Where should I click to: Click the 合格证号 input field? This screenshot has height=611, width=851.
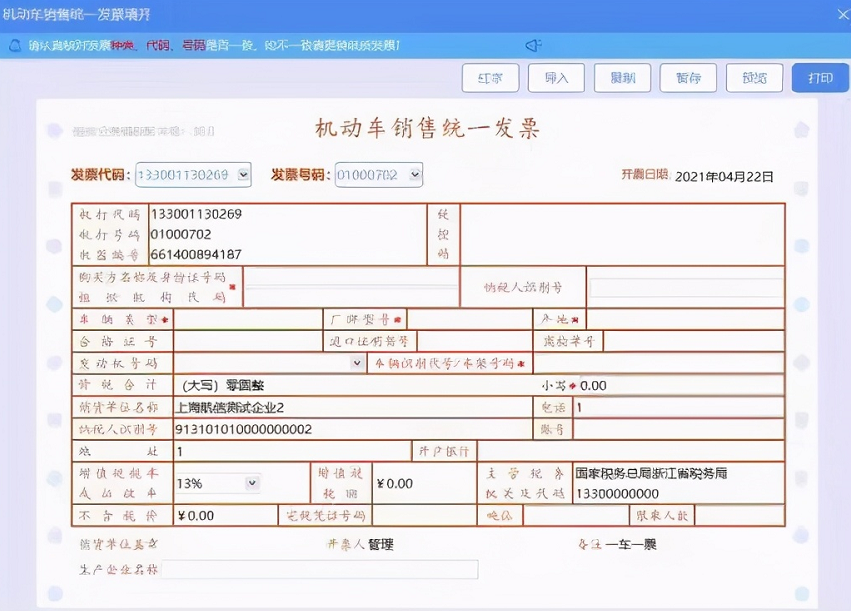tap(249, 341)
